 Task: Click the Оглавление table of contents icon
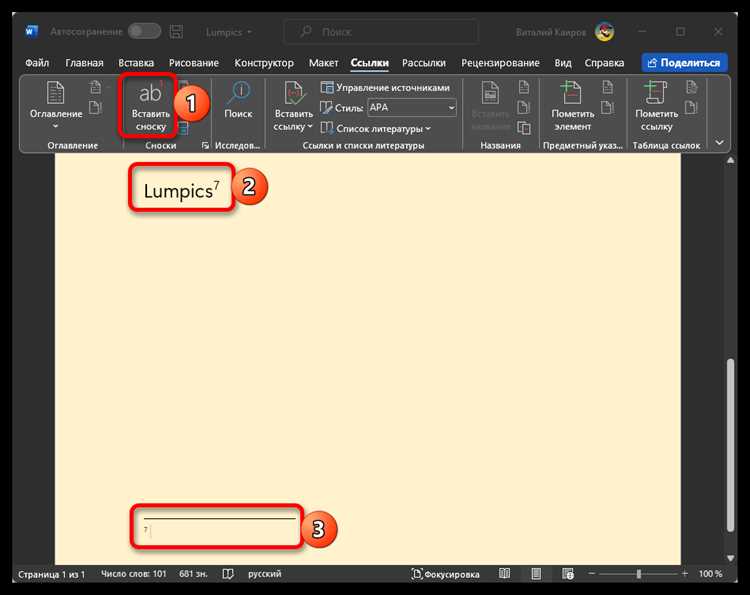[x=55, y=93]
